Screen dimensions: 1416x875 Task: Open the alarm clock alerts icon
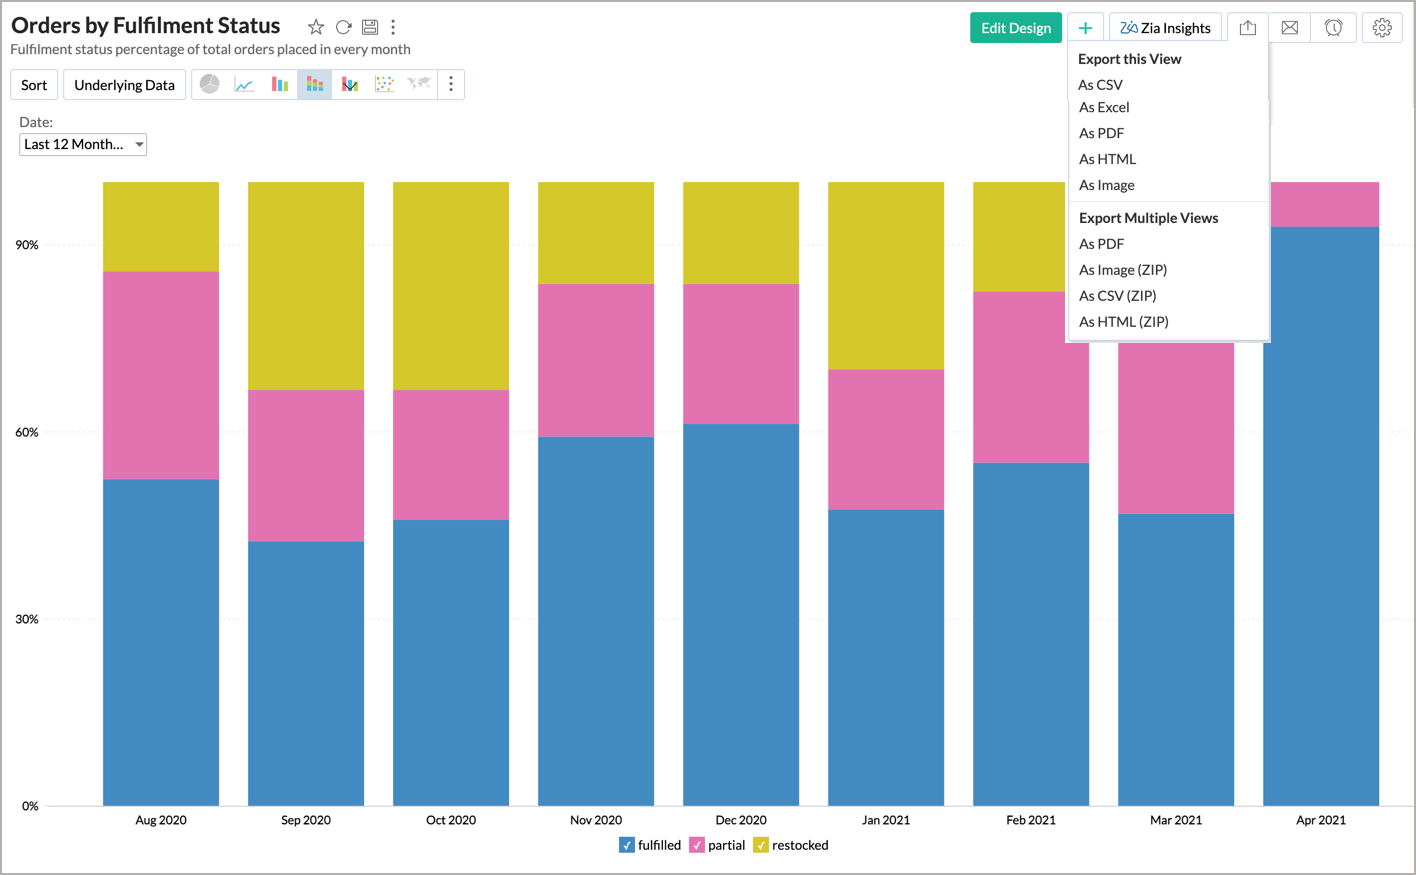1333,28
